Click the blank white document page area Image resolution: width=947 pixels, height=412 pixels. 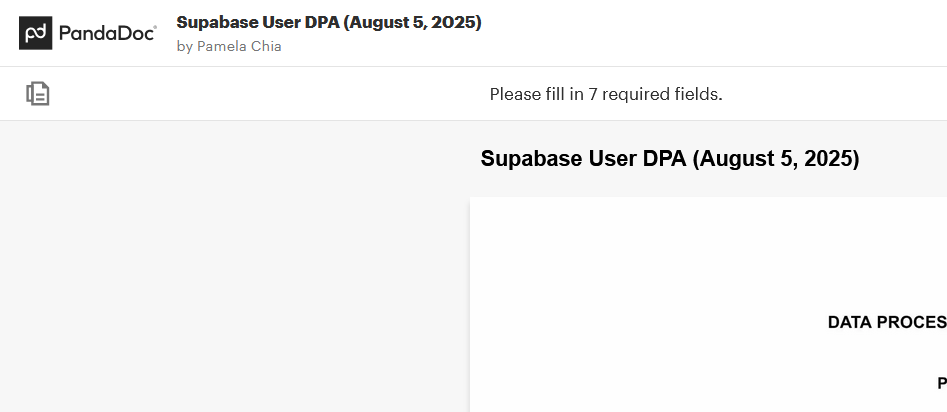click(650, 270)
